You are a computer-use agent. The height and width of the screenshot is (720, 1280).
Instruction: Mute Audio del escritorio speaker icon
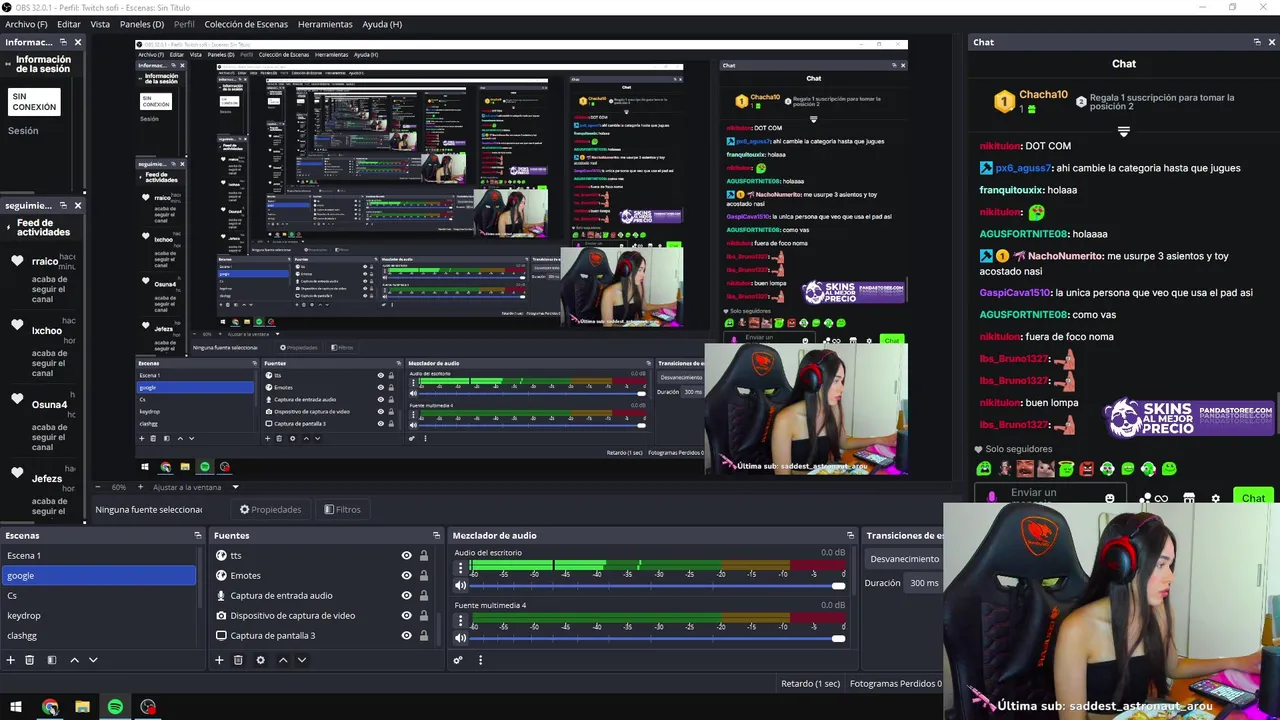(x=461, y=586)
